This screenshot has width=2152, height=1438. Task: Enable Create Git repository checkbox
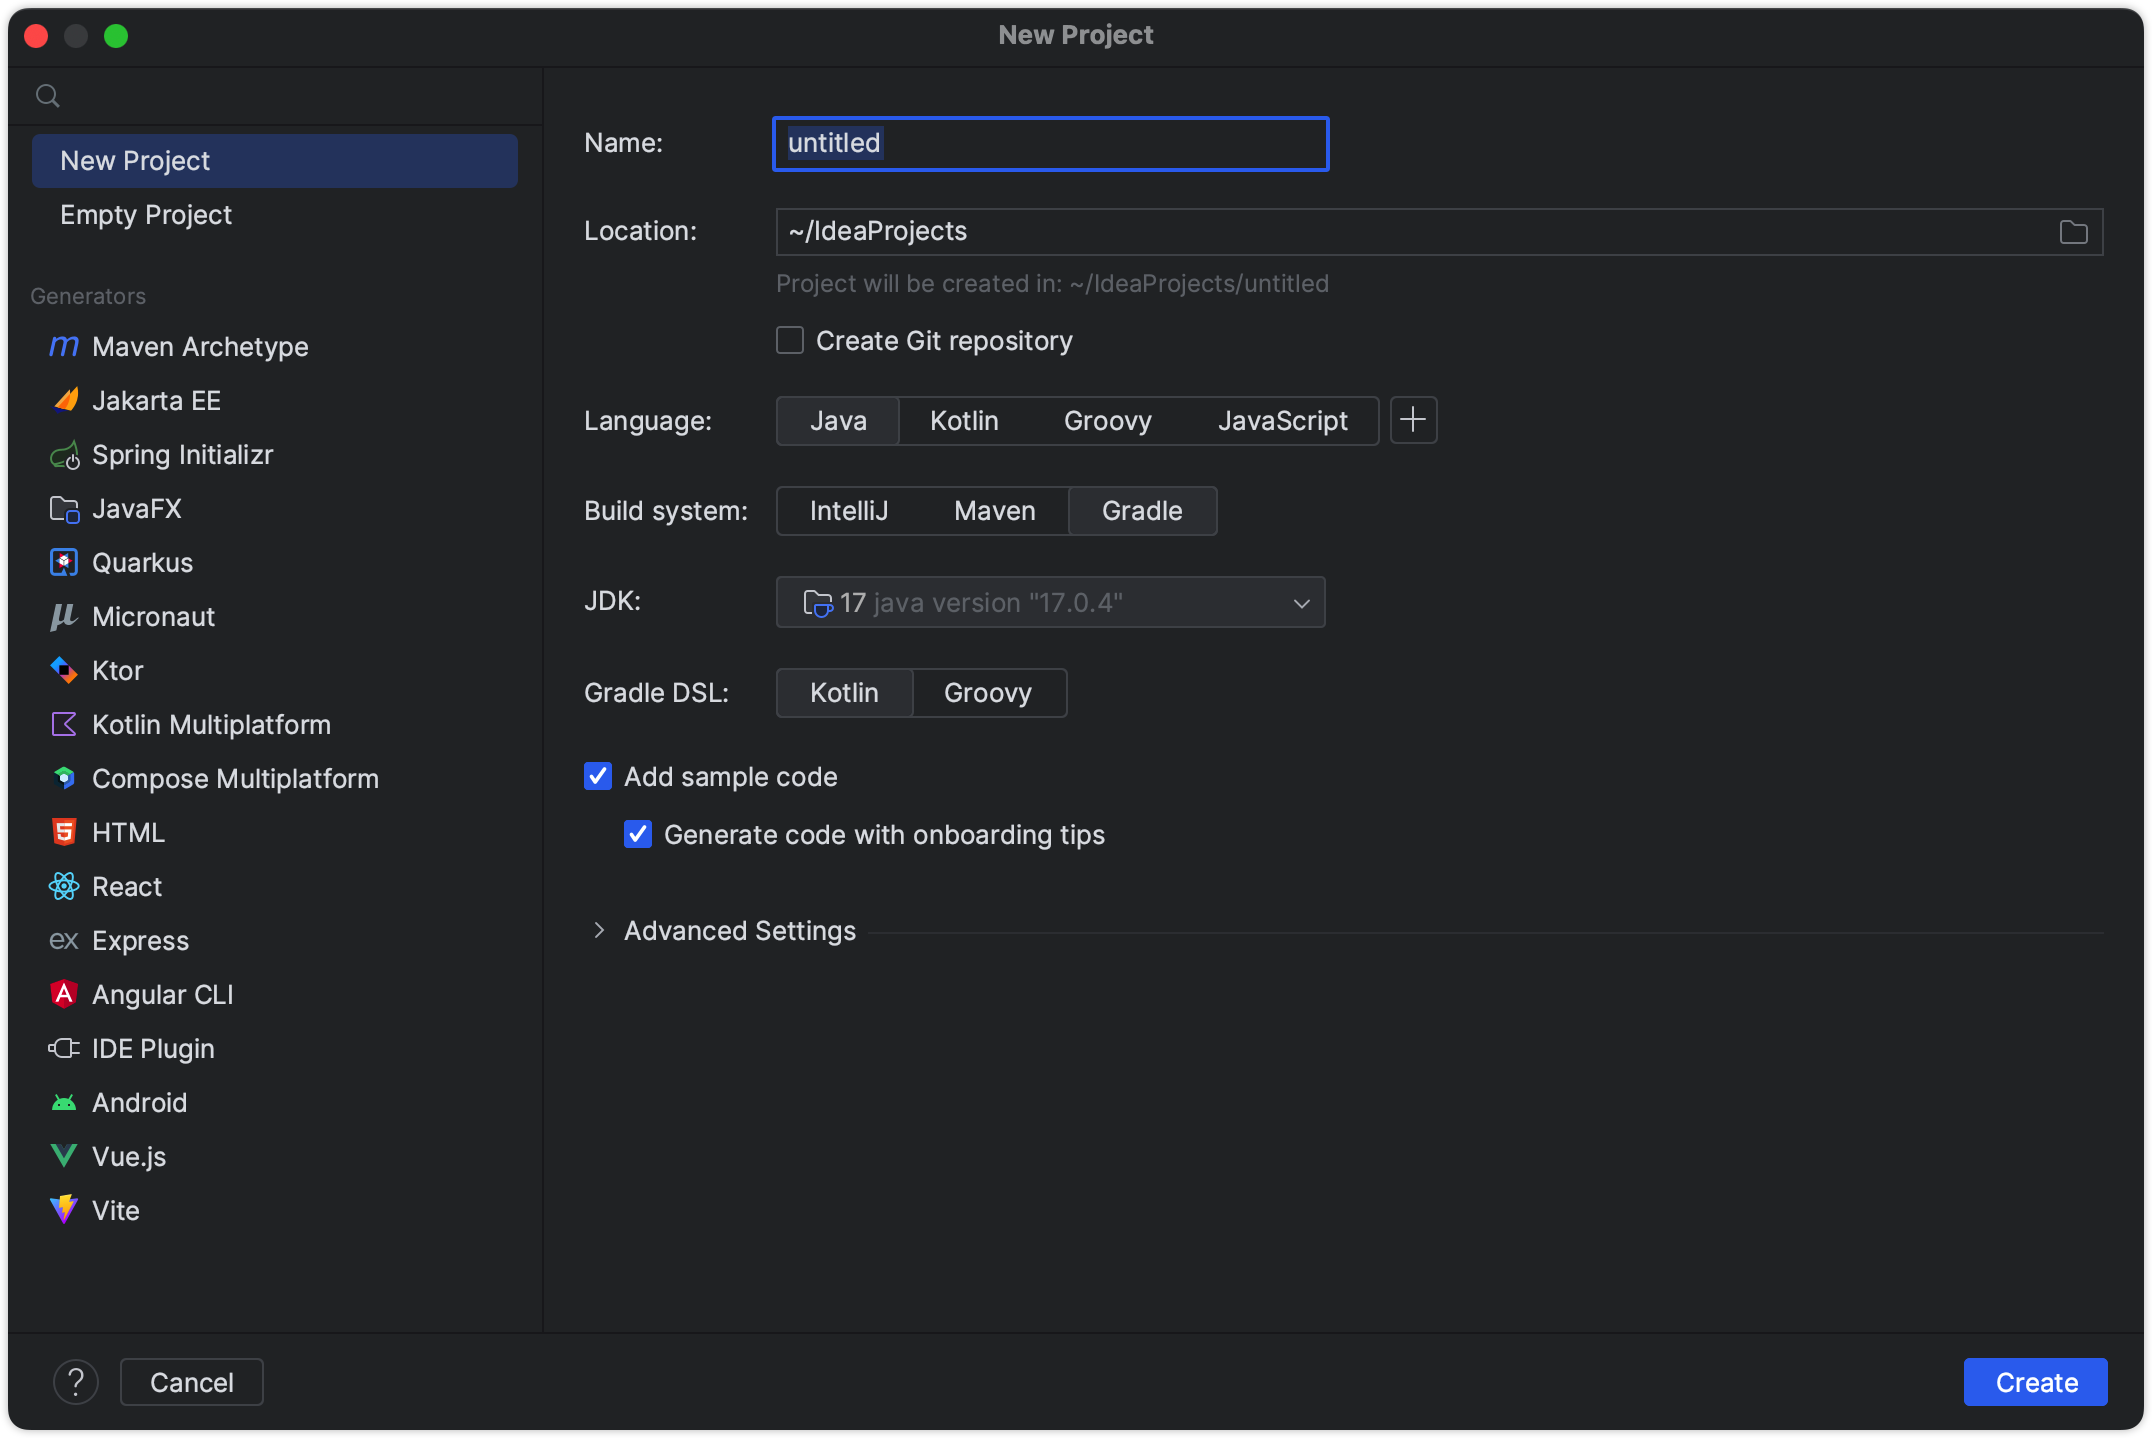point(790,341)
